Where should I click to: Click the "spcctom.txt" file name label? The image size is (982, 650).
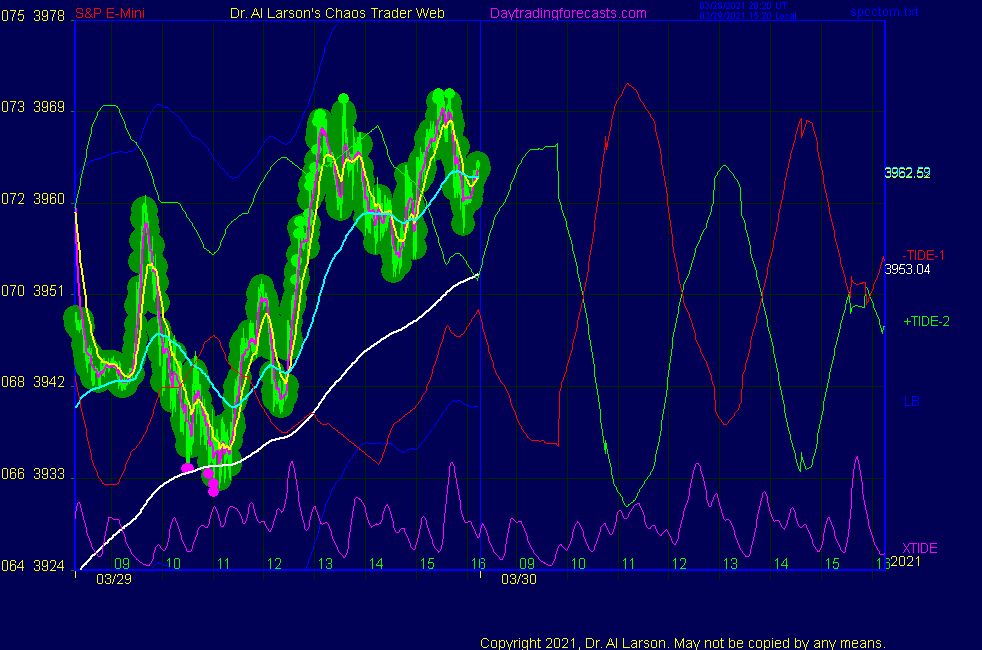884,11
